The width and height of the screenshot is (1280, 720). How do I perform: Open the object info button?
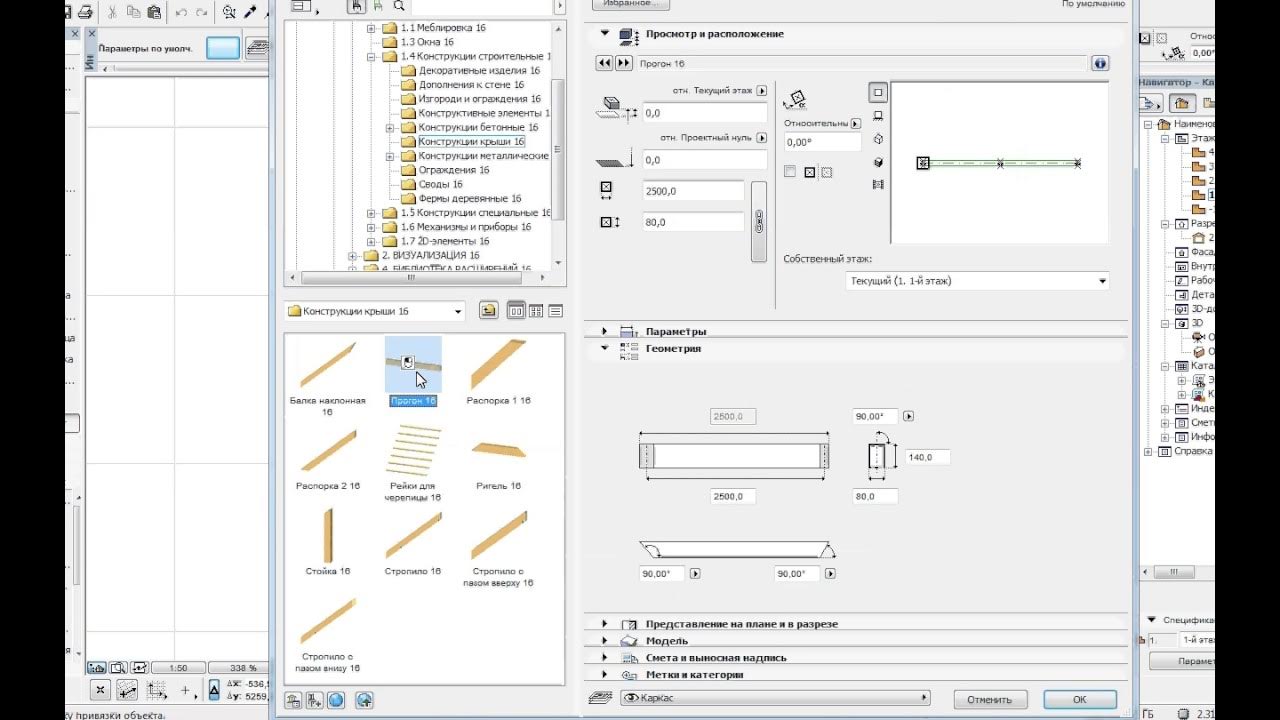pyautogui.click(x=1100, y=63)
